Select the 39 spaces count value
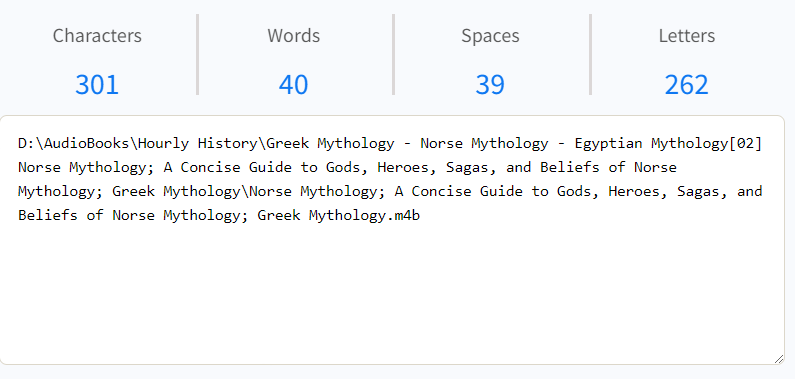Screen dimensions: 795x379 [490, 84]
